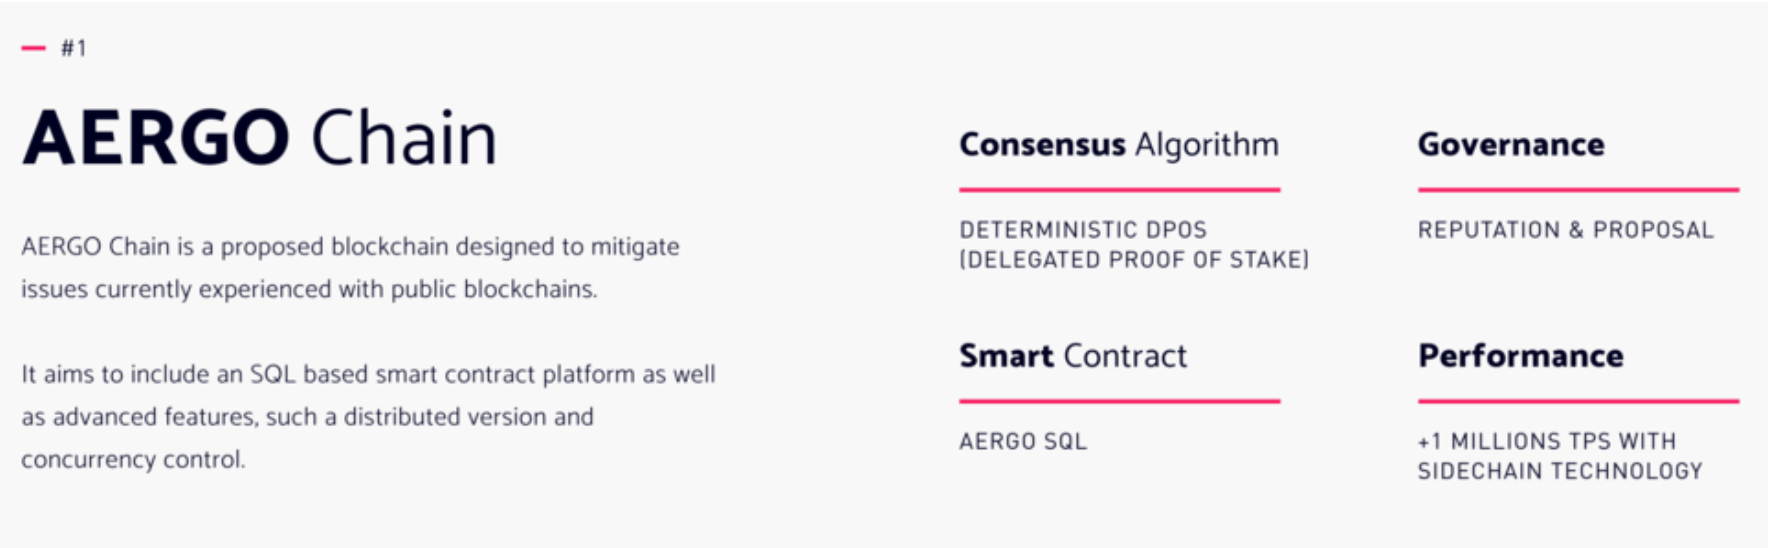1768x548 pixels.
Task: Click the pink line under Smart Contract
Action: 1119,401
